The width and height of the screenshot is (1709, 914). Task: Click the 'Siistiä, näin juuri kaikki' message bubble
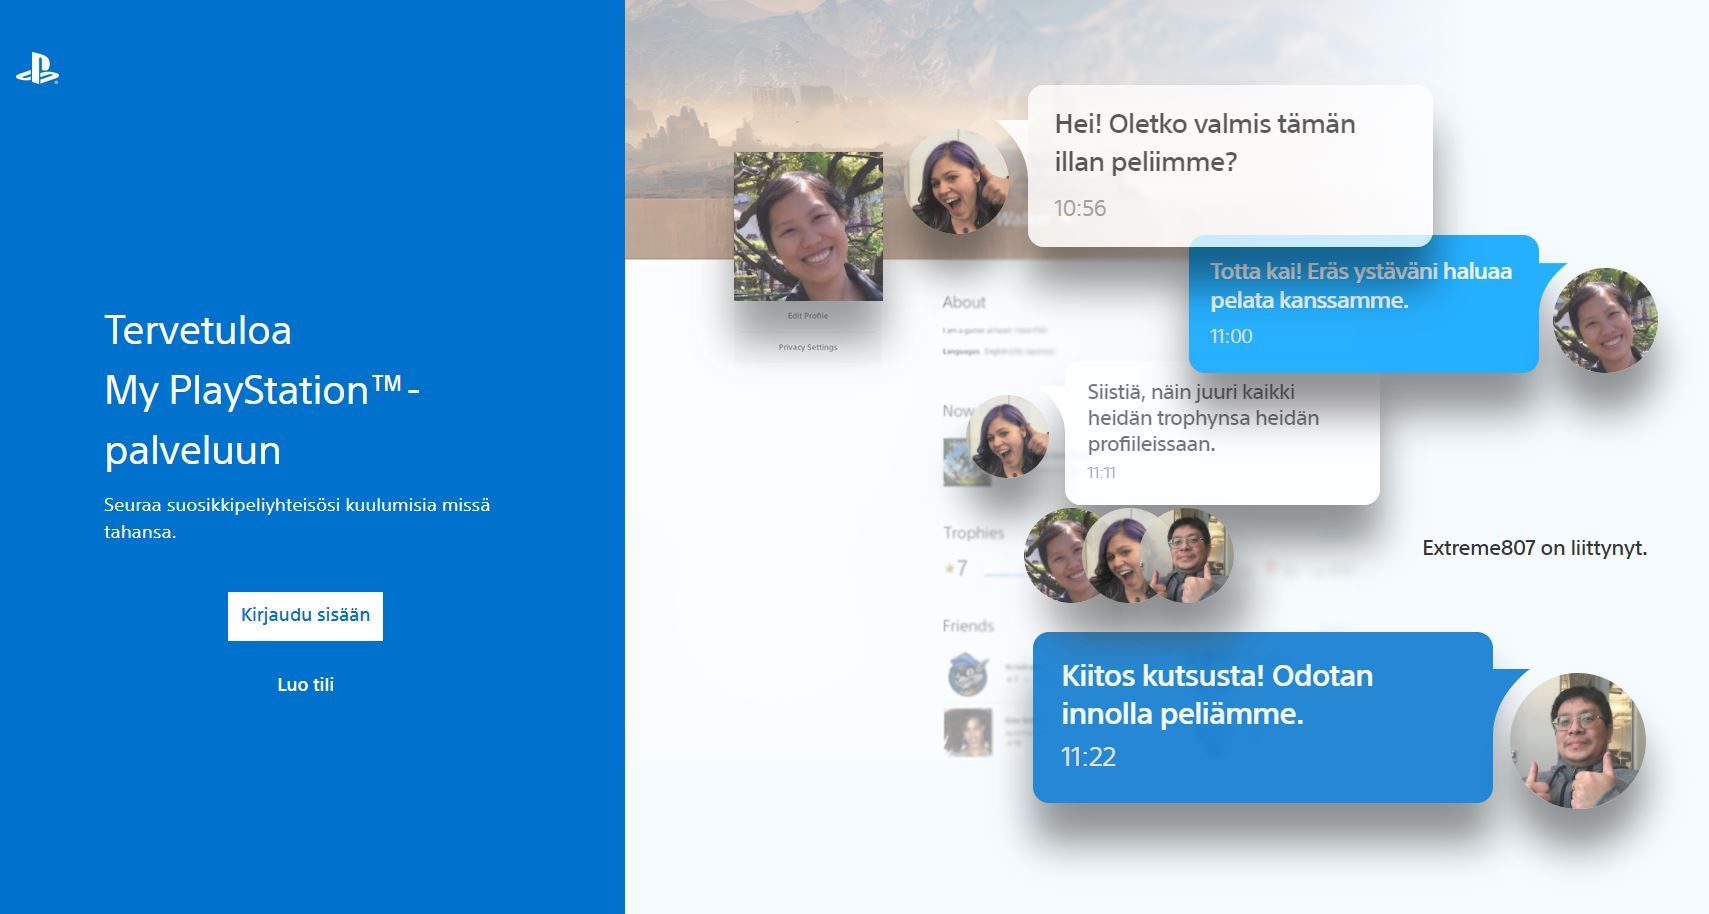coord(1222,433)
